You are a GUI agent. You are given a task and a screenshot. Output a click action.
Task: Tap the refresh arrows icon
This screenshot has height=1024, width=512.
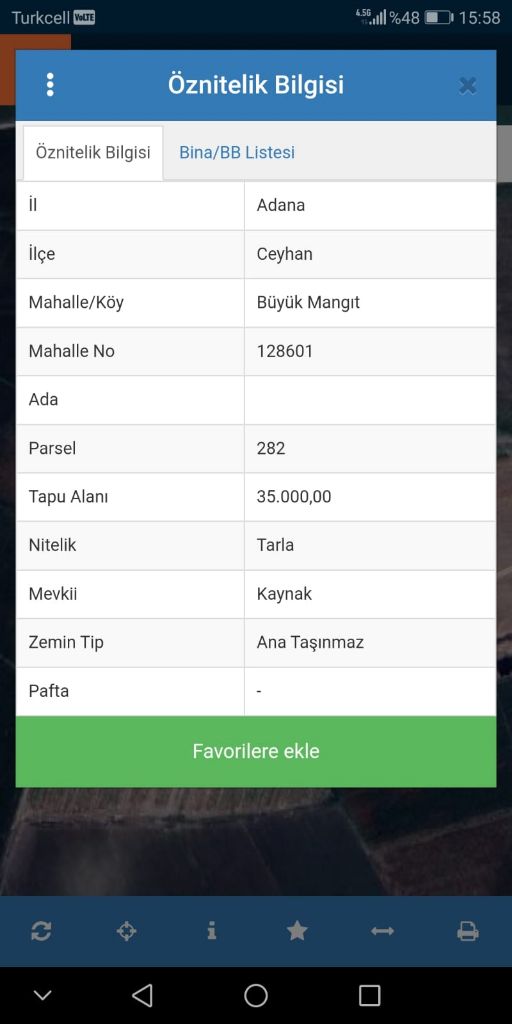tap(40, 931)
